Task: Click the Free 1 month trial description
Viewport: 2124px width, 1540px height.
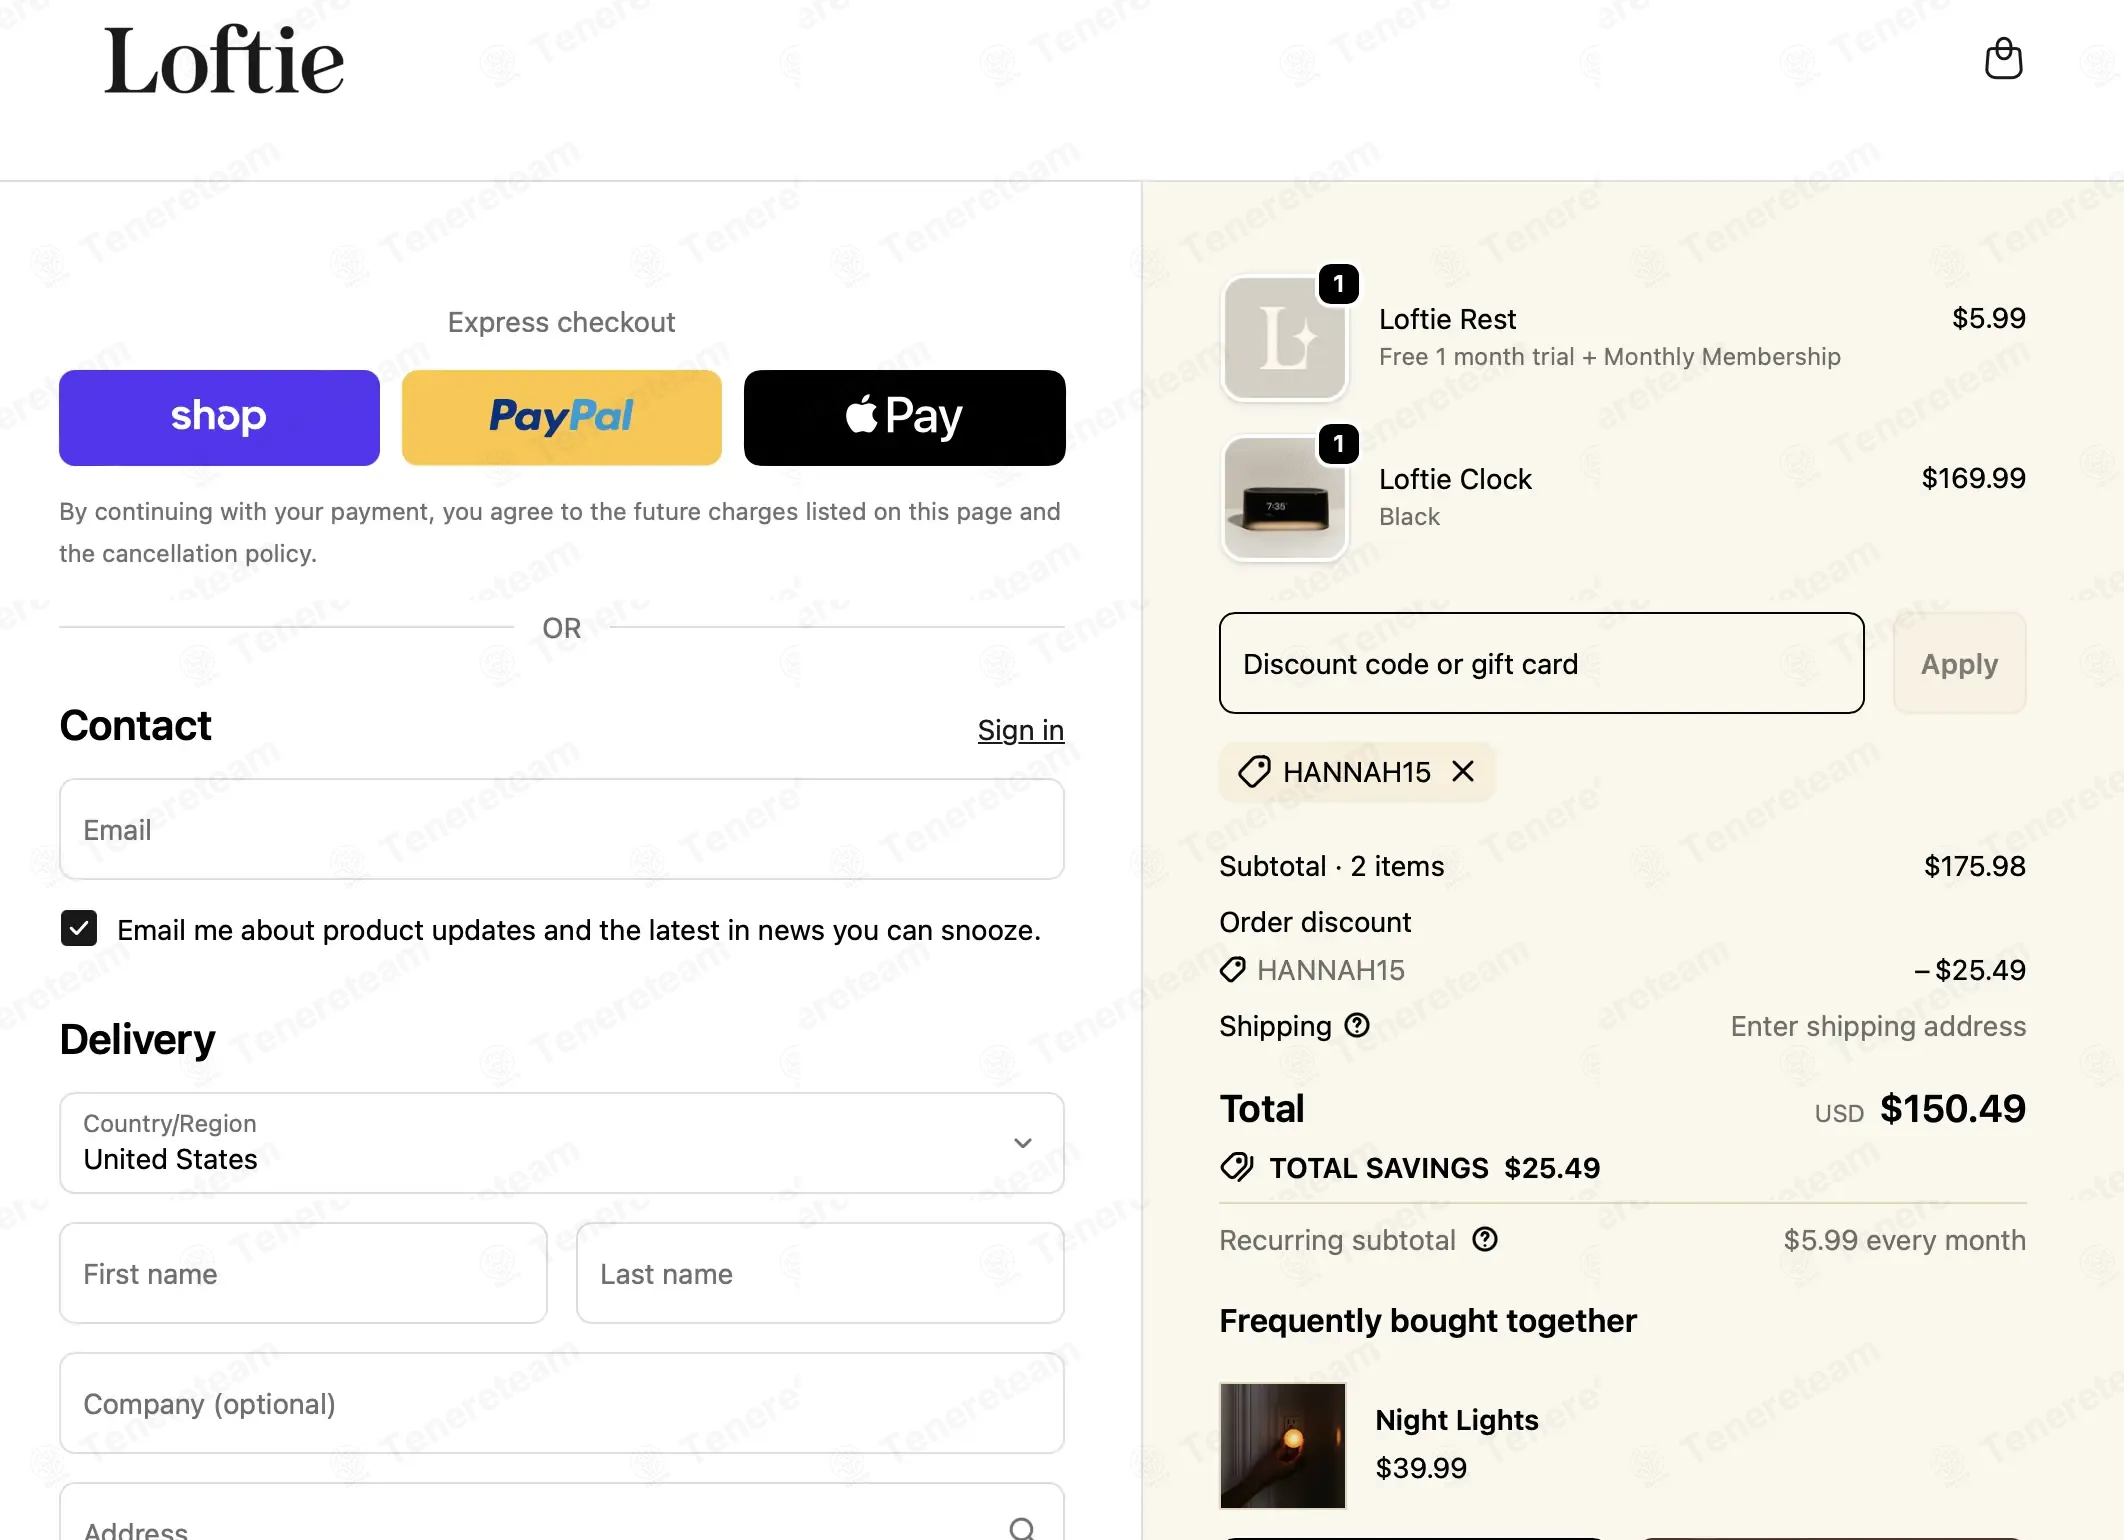Action: pos(1610,357)
